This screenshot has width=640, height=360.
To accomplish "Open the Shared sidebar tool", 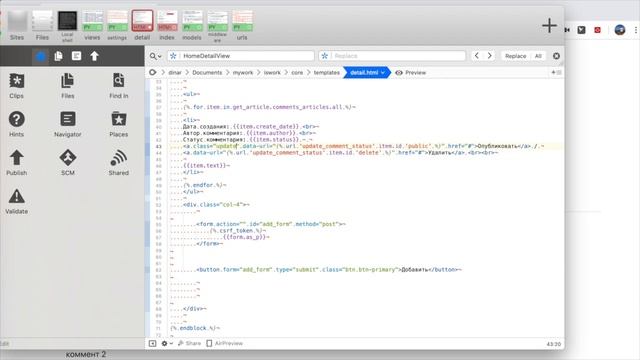I will (x=118, y=162).
